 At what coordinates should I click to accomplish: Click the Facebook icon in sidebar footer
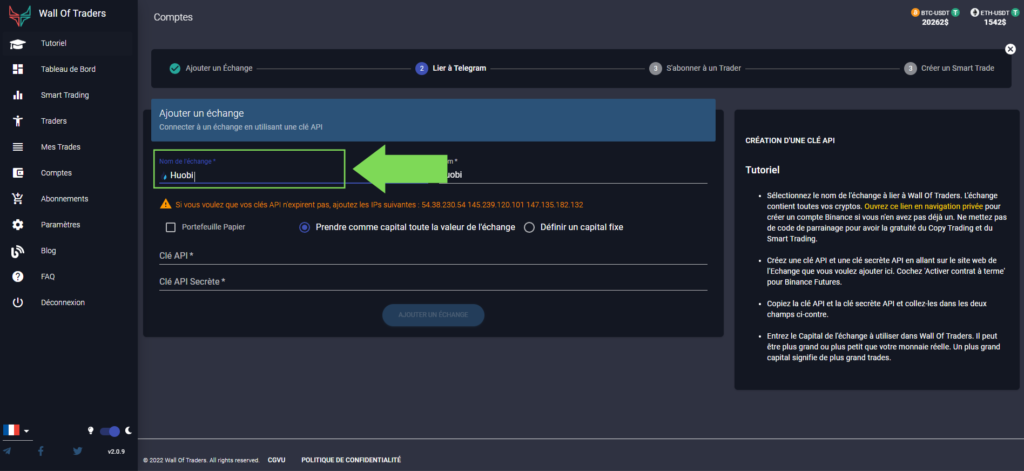40,451
